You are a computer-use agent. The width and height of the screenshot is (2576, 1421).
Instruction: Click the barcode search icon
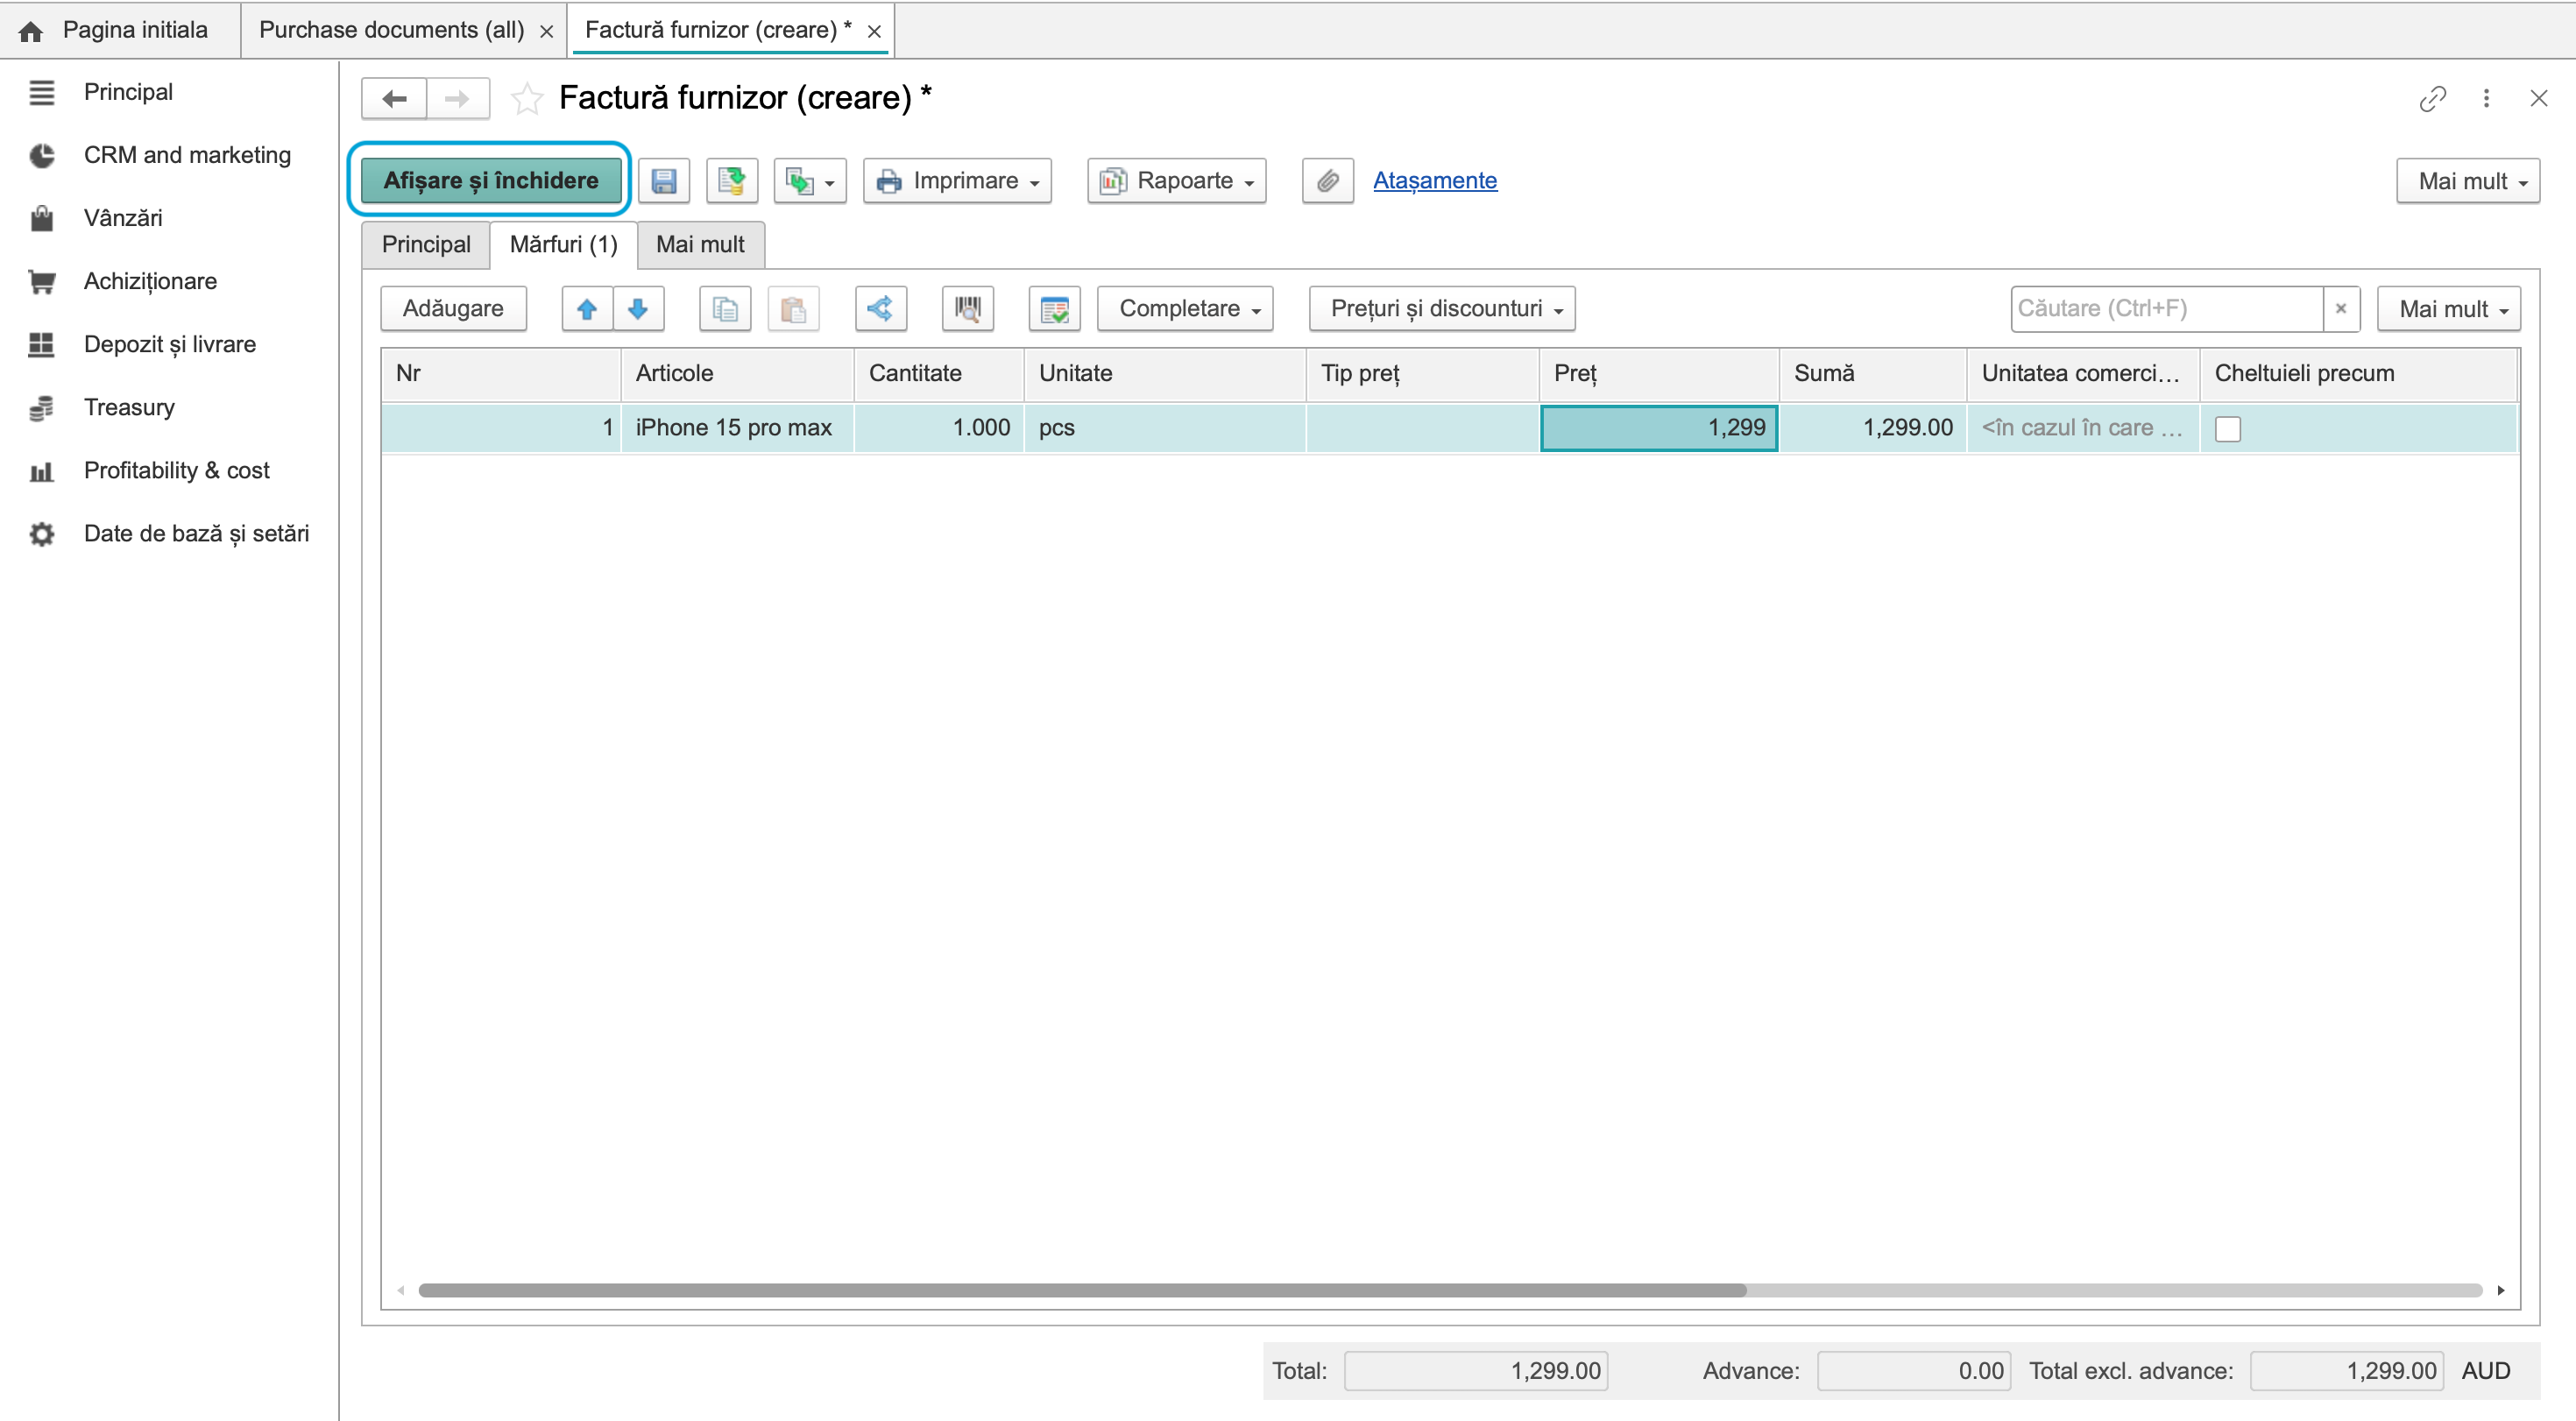[967, 309]
